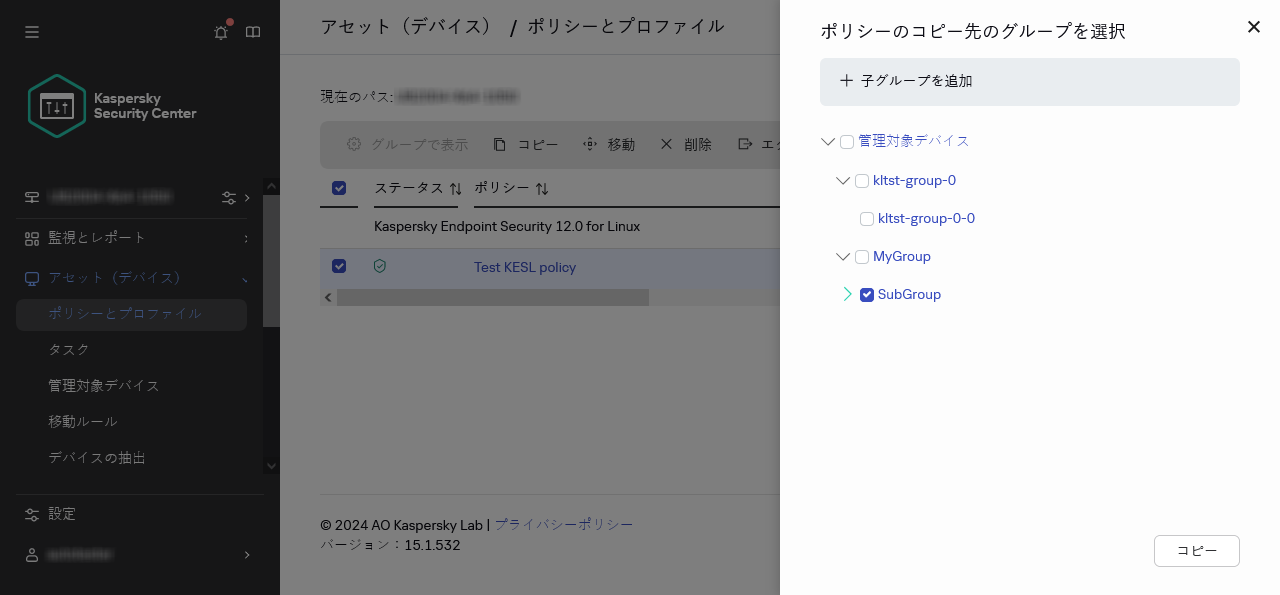Enable the kltst-group-0-0 checkbox
Image resolution: width=1280 pixels, height=595 pixels.
tap(867, 218)
